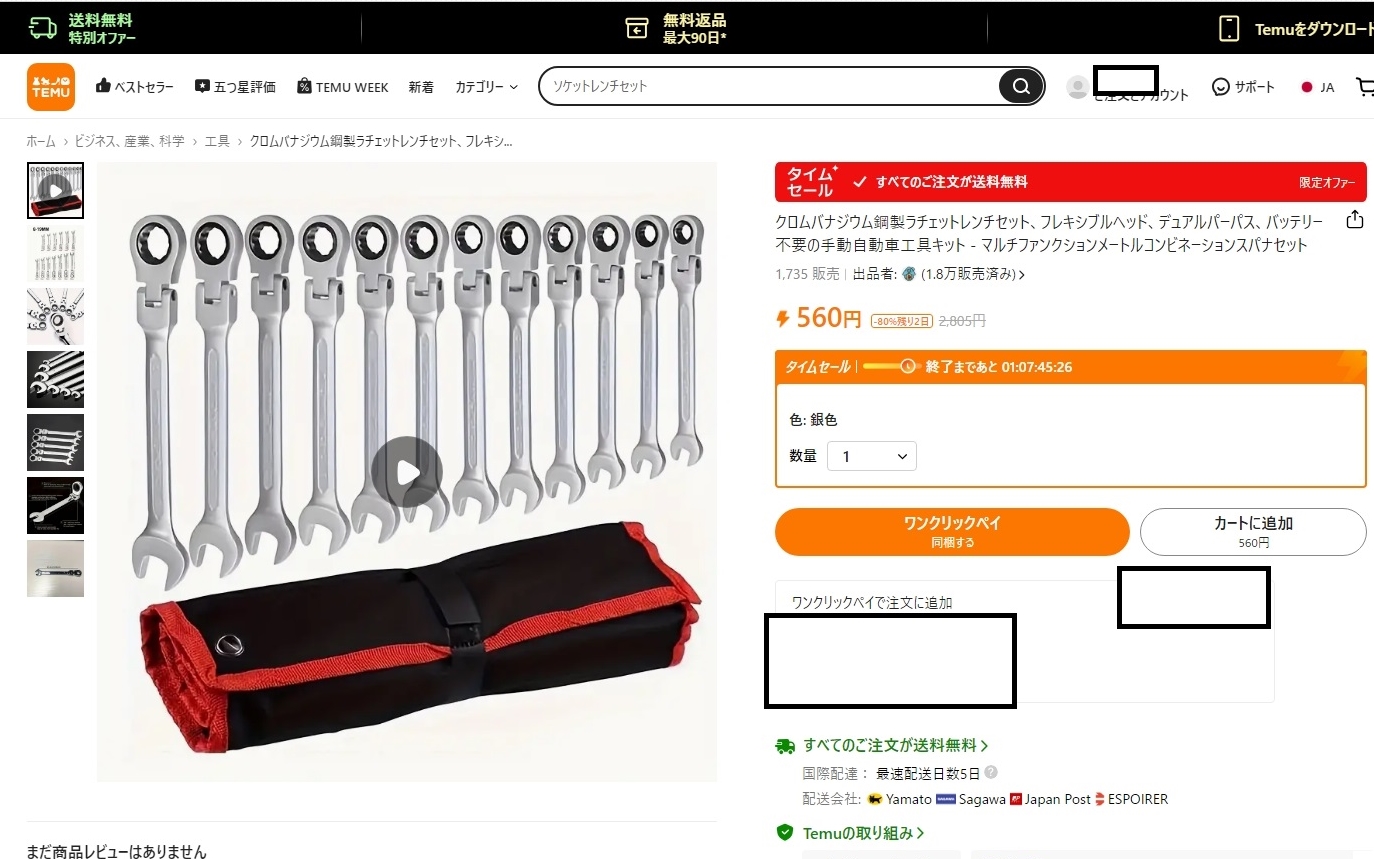Open the ベストセラー tab
The height and width of the screenshot is (859, 1374).
coord(134,87)
